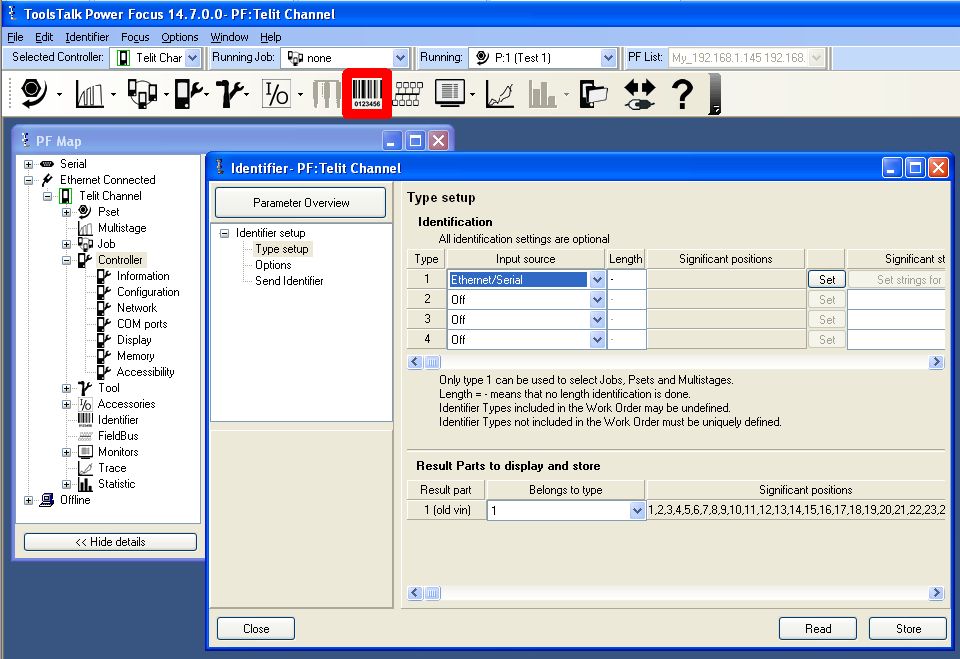Screen dimensions: 960x659
Task: Click the Store button
Action: (908, 628)
